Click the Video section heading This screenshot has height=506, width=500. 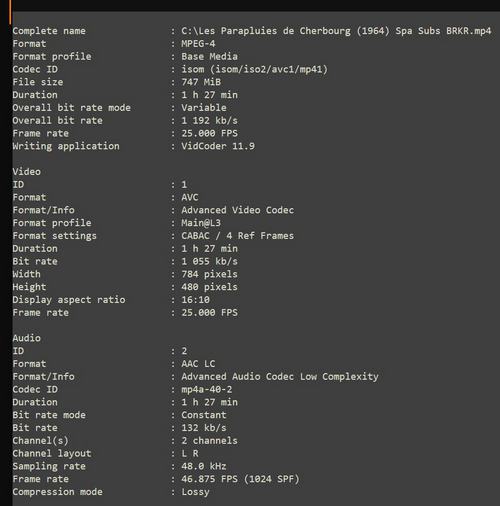27,172
